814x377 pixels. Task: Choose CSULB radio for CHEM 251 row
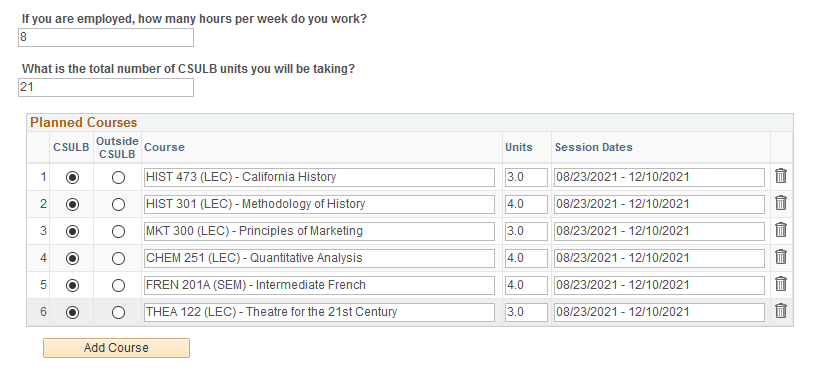coord(73,259)
